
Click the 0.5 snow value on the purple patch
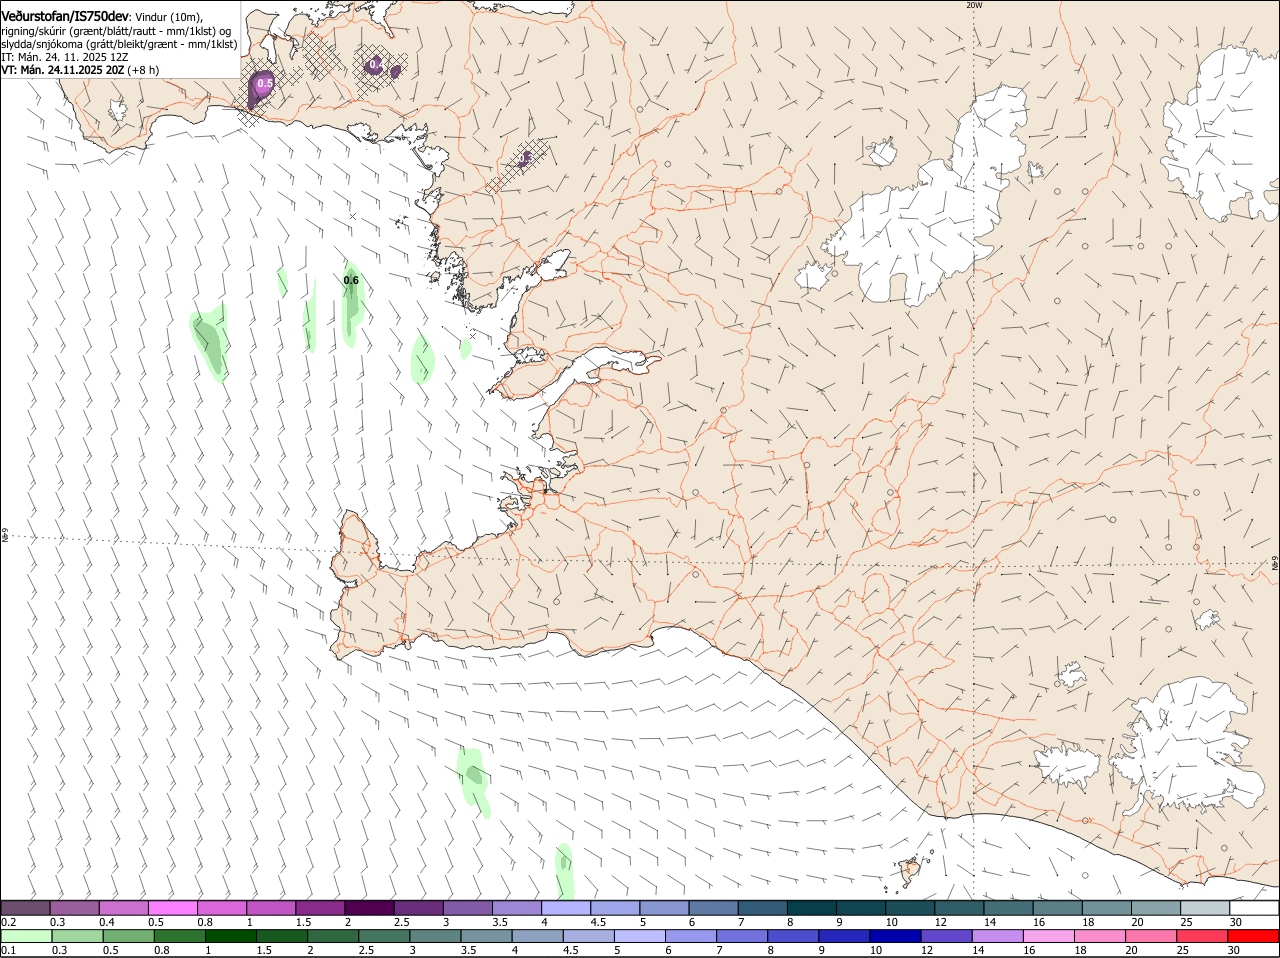coord(265,83)
